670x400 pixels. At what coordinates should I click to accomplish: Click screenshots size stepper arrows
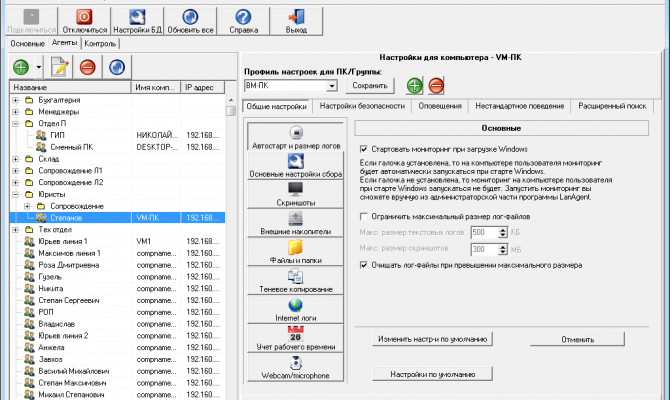[503, 250]
